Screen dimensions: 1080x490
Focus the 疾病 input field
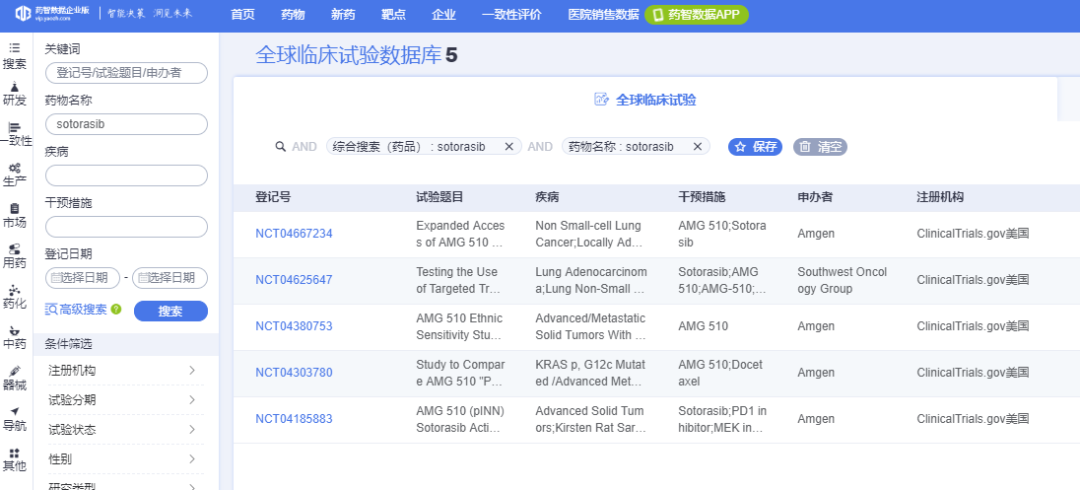pyautogui.click(x=126, y=175)
